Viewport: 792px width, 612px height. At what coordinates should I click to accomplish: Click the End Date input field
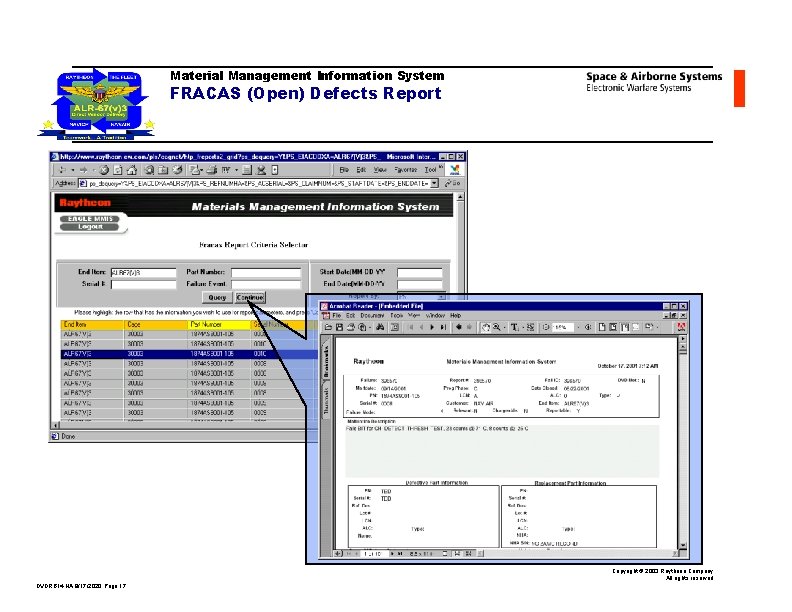click(420, 284)
